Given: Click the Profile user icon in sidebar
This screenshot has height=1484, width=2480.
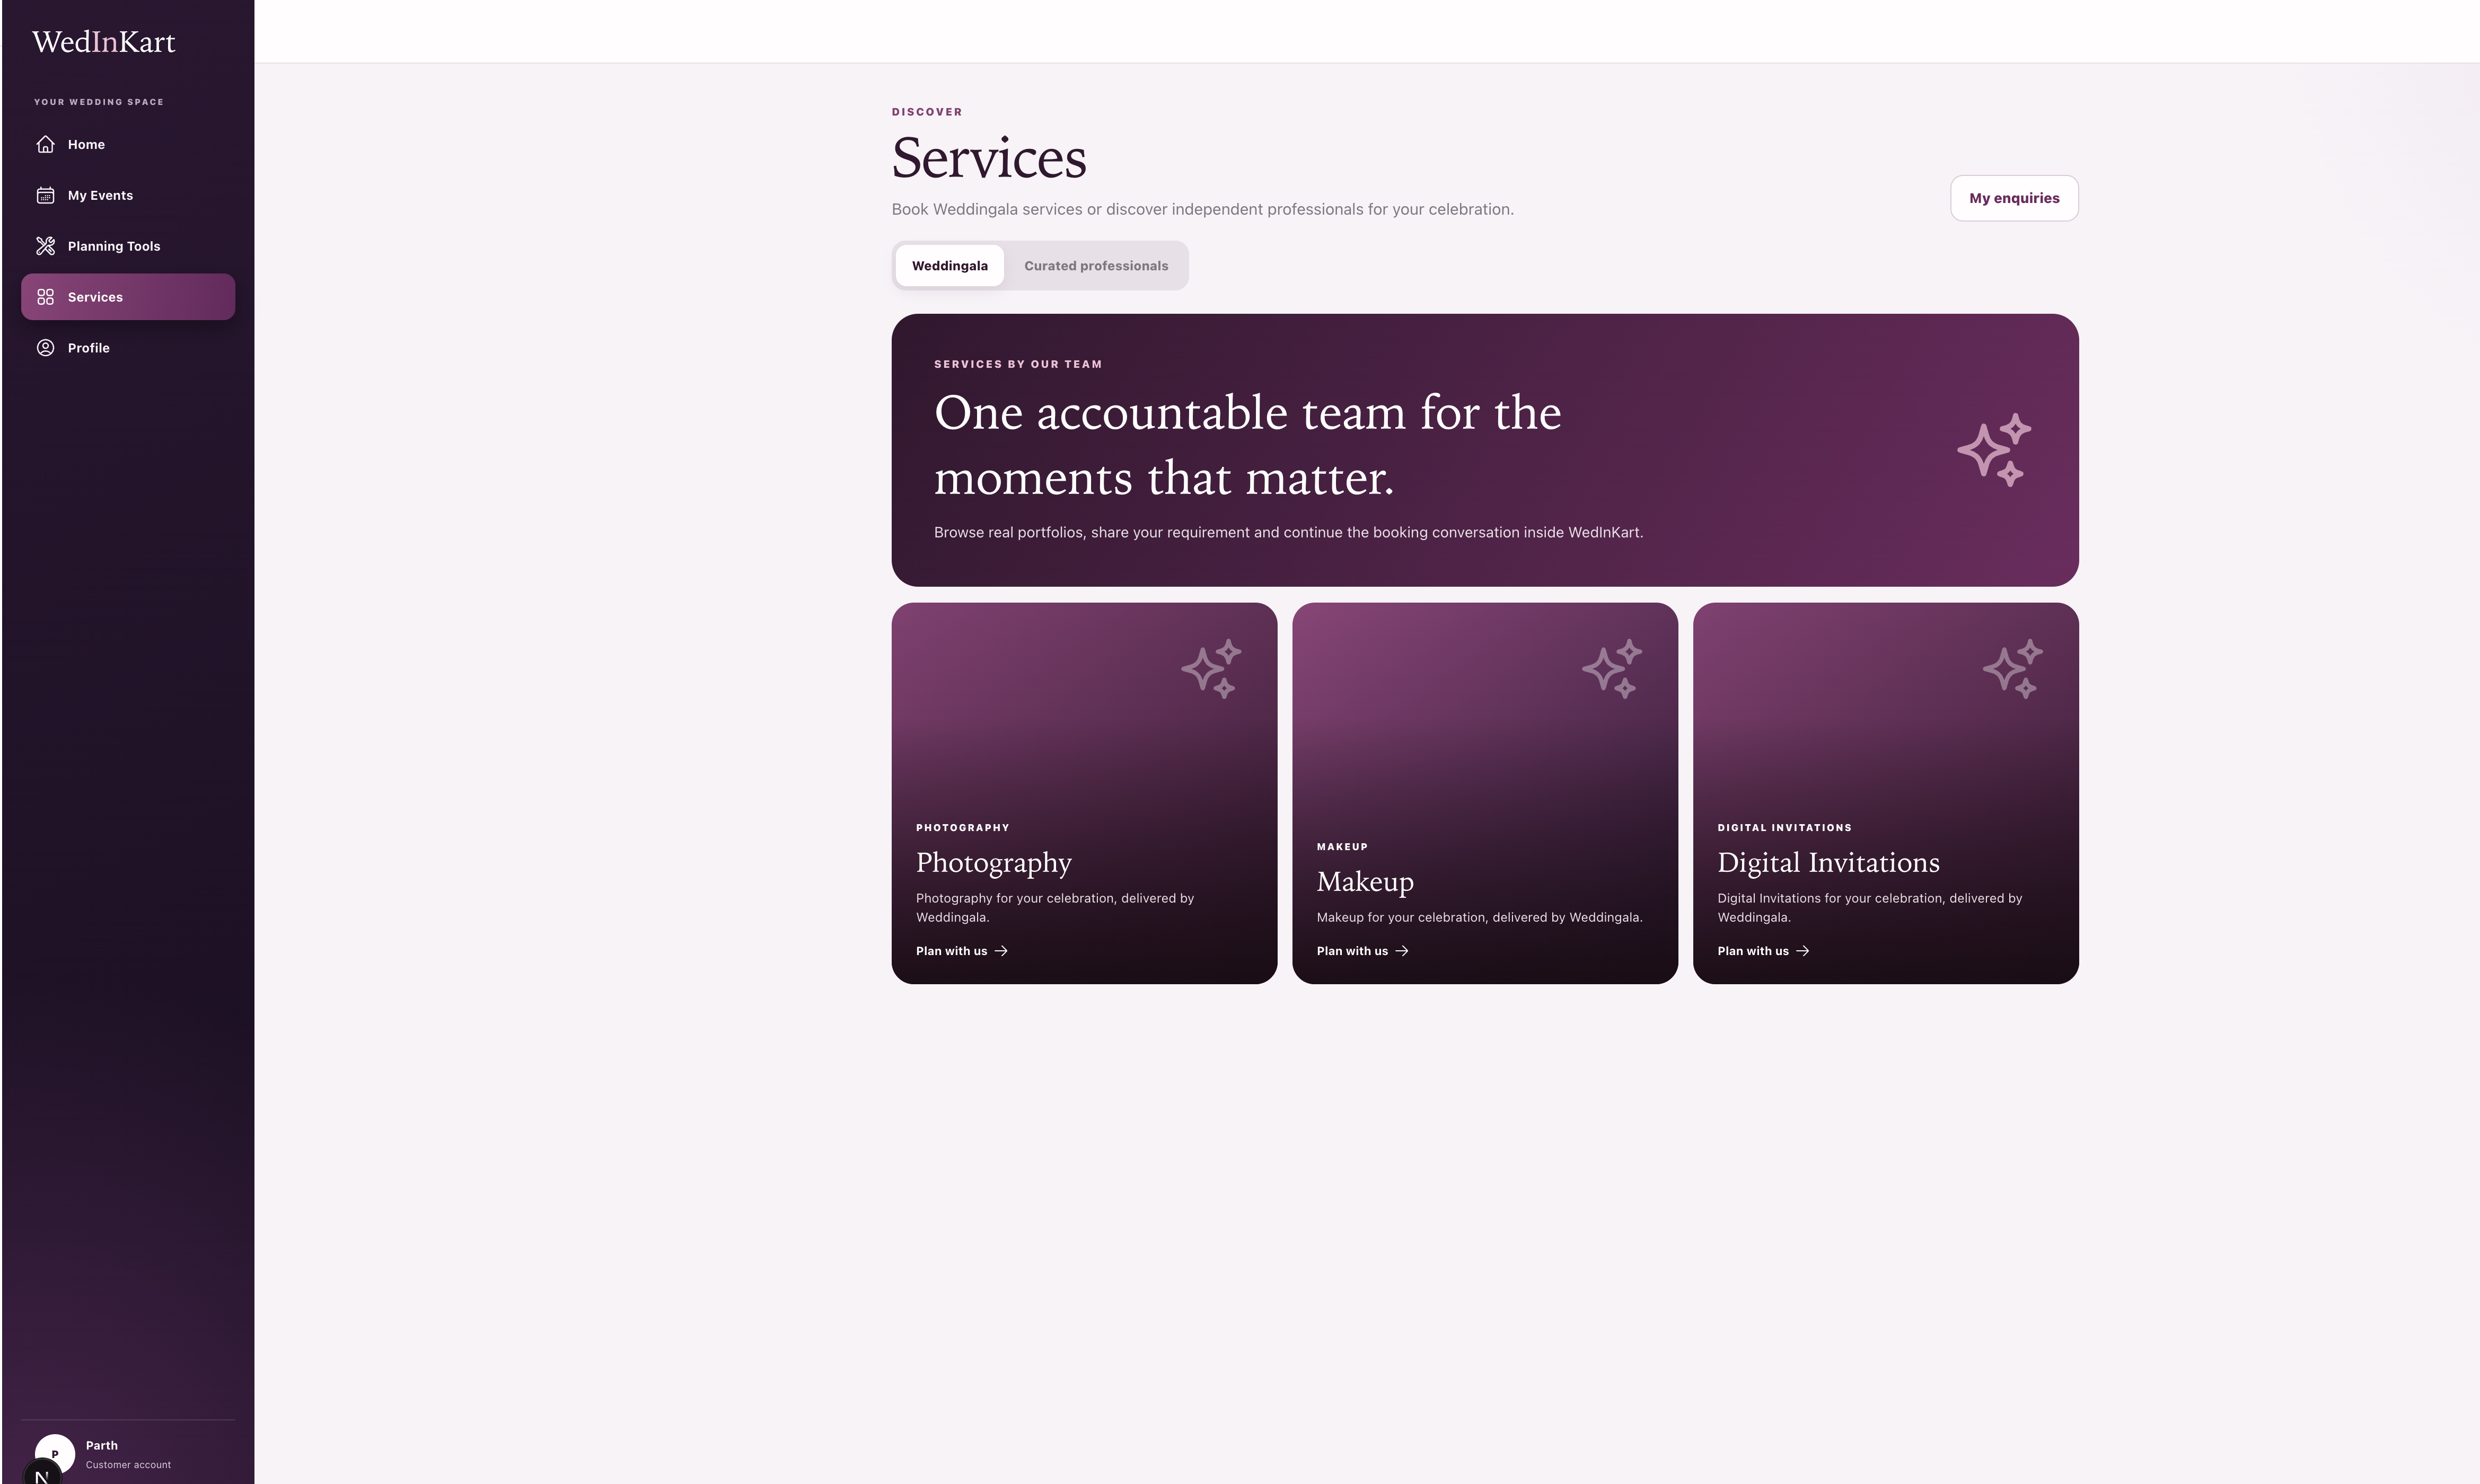Looking at the screenshot, I should point(45,348).
